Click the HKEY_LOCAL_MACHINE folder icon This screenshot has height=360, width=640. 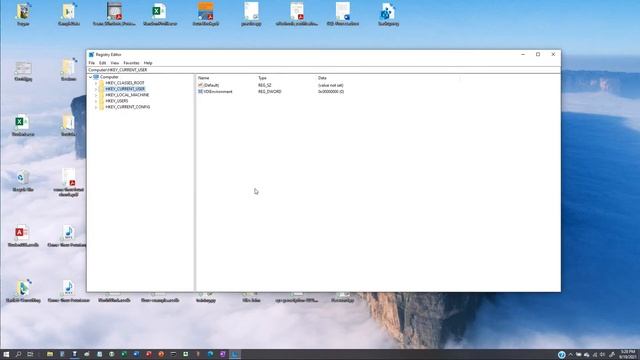click(x=101, y=95)
